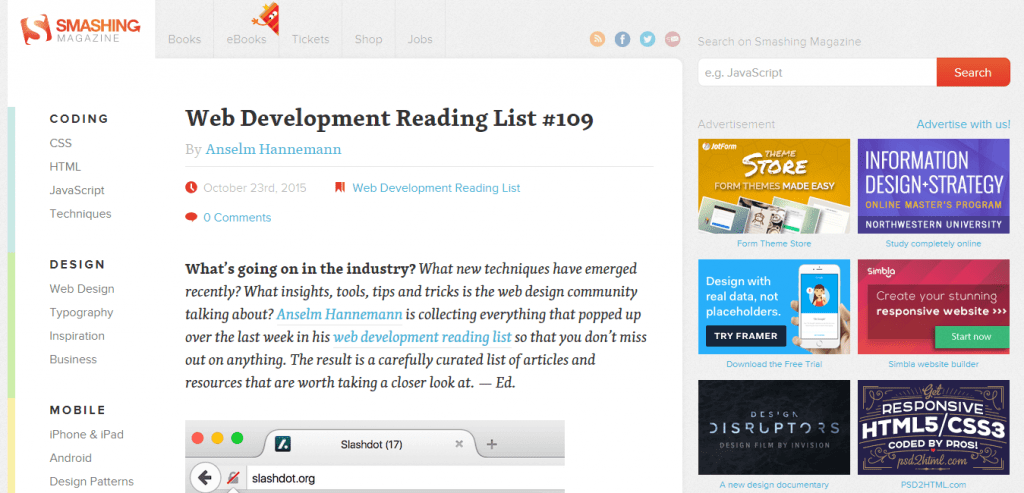Click back arrow in Slashdot browser image
Screen dimensions: 1024x493
pos(204,478)
